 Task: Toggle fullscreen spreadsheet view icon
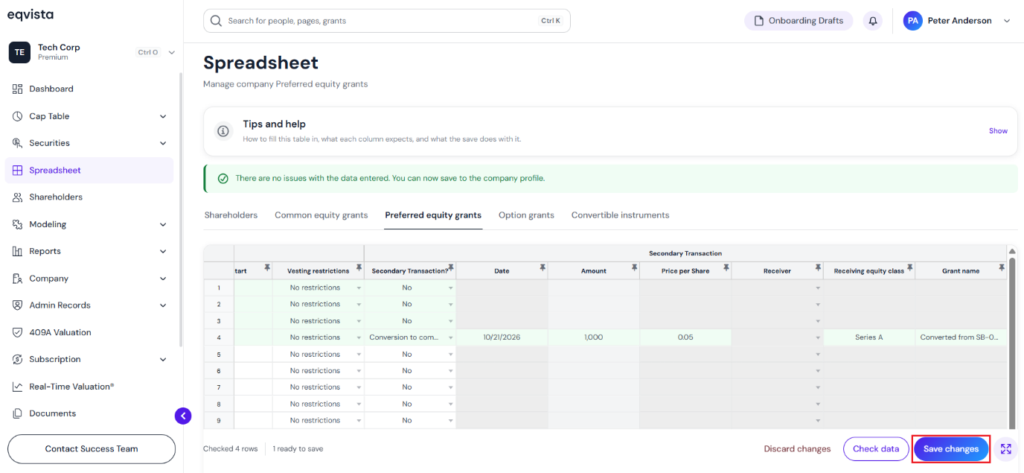[1006, 449]
